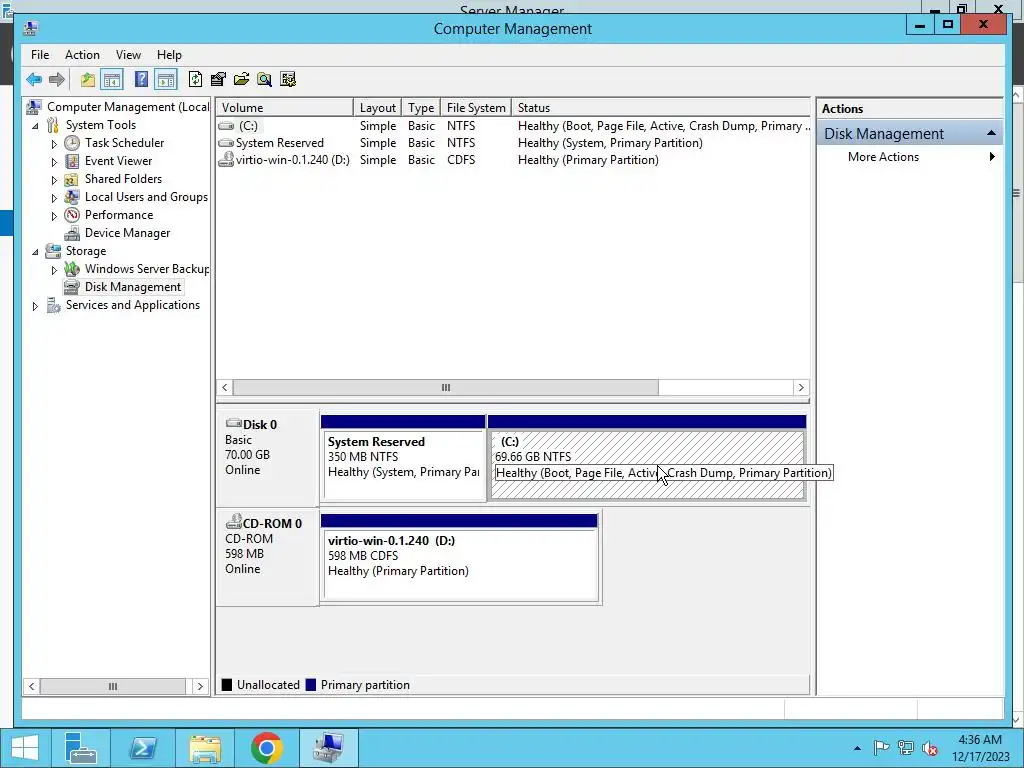The height and width of the screenshot is (768, 1024).
Task: Open the Action menu
Action: pyautogui.click(x=82, y=55)
